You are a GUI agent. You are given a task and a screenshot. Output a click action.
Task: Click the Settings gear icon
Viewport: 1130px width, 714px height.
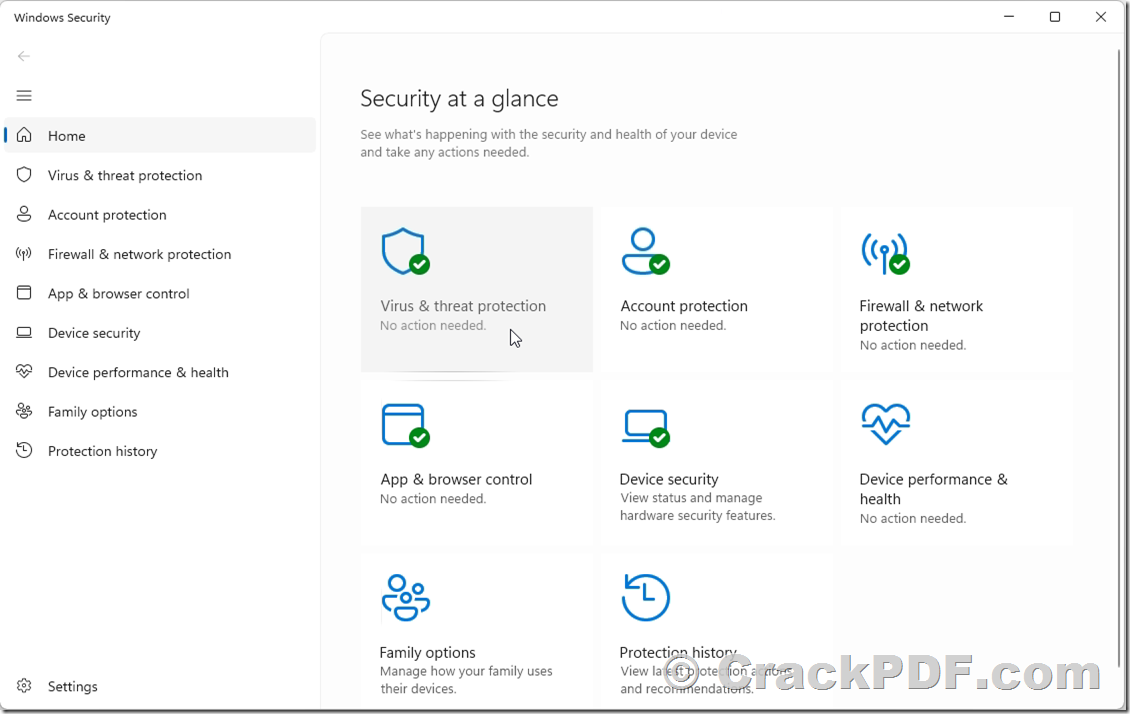24,685
